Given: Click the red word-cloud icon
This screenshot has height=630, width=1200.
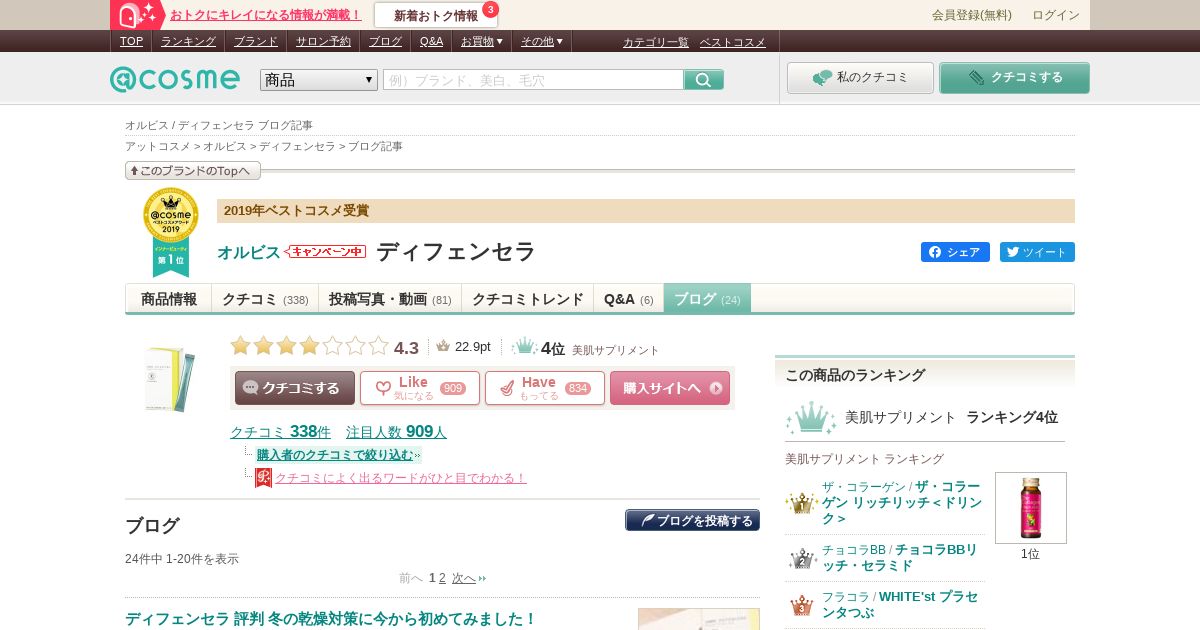Looking at the screenshot, I should [263, 478].
